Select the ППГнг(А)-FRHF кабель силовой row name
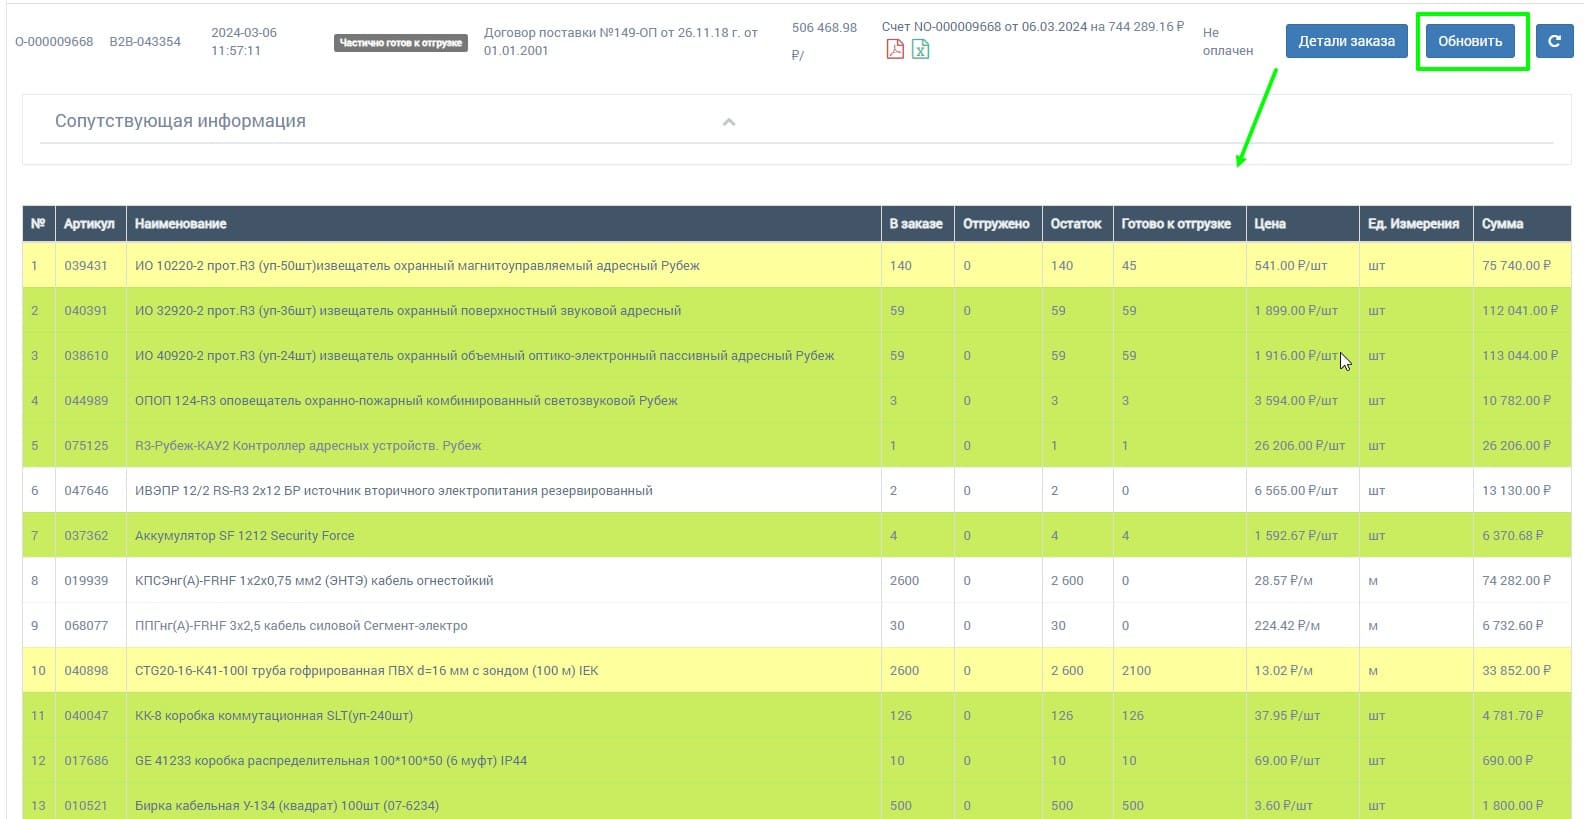1584x819 pixels. click(301, 626)
